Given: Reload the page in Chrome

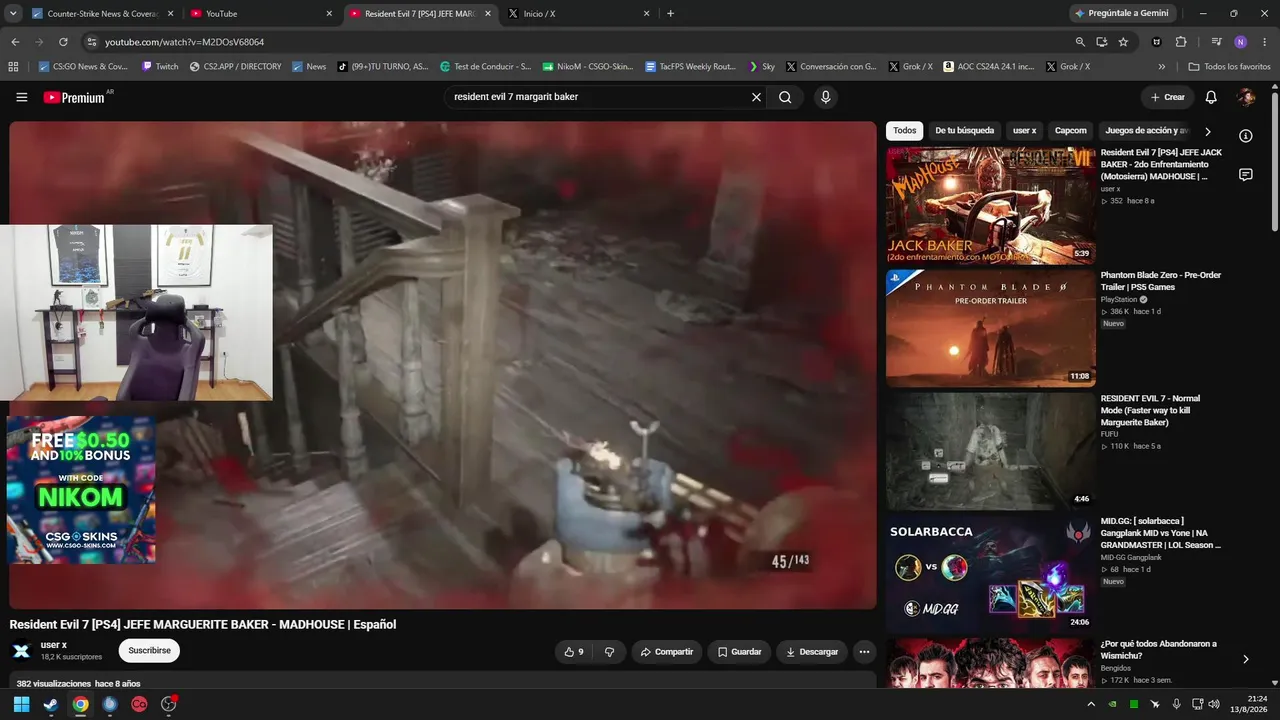Looking at the screenshot, I should click(x=63, y=42).
